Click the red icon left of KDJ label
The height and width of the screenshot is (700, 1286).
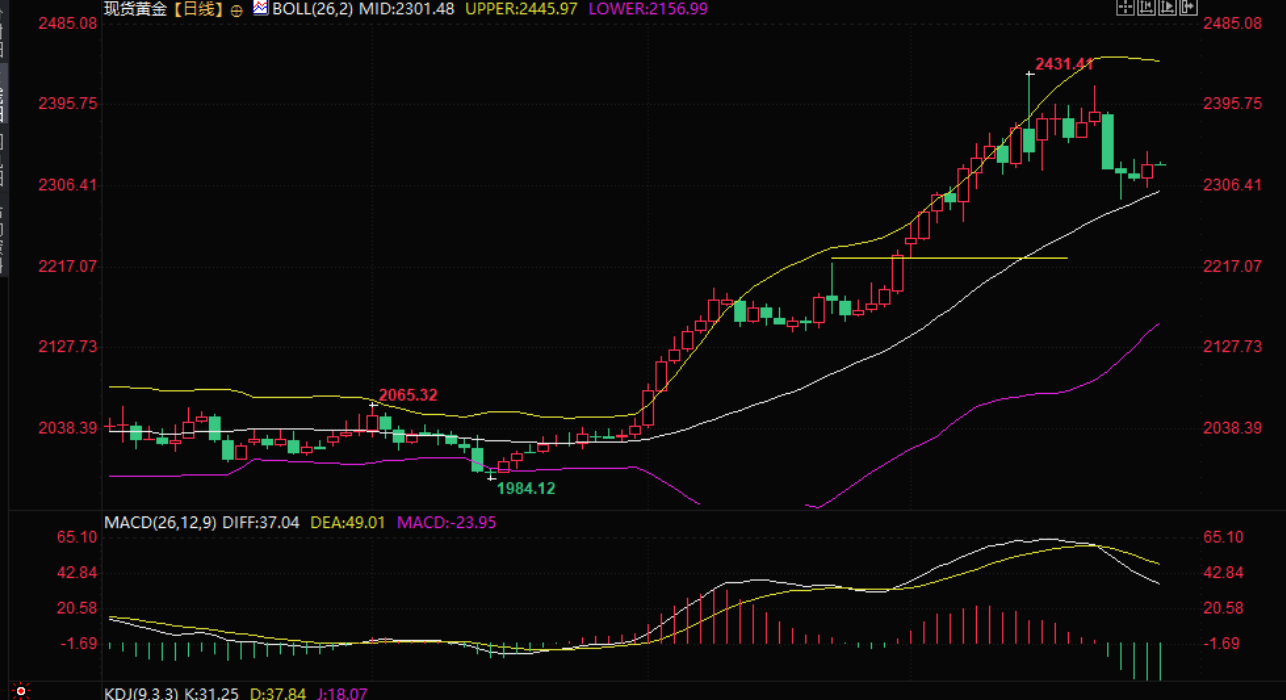21,691
